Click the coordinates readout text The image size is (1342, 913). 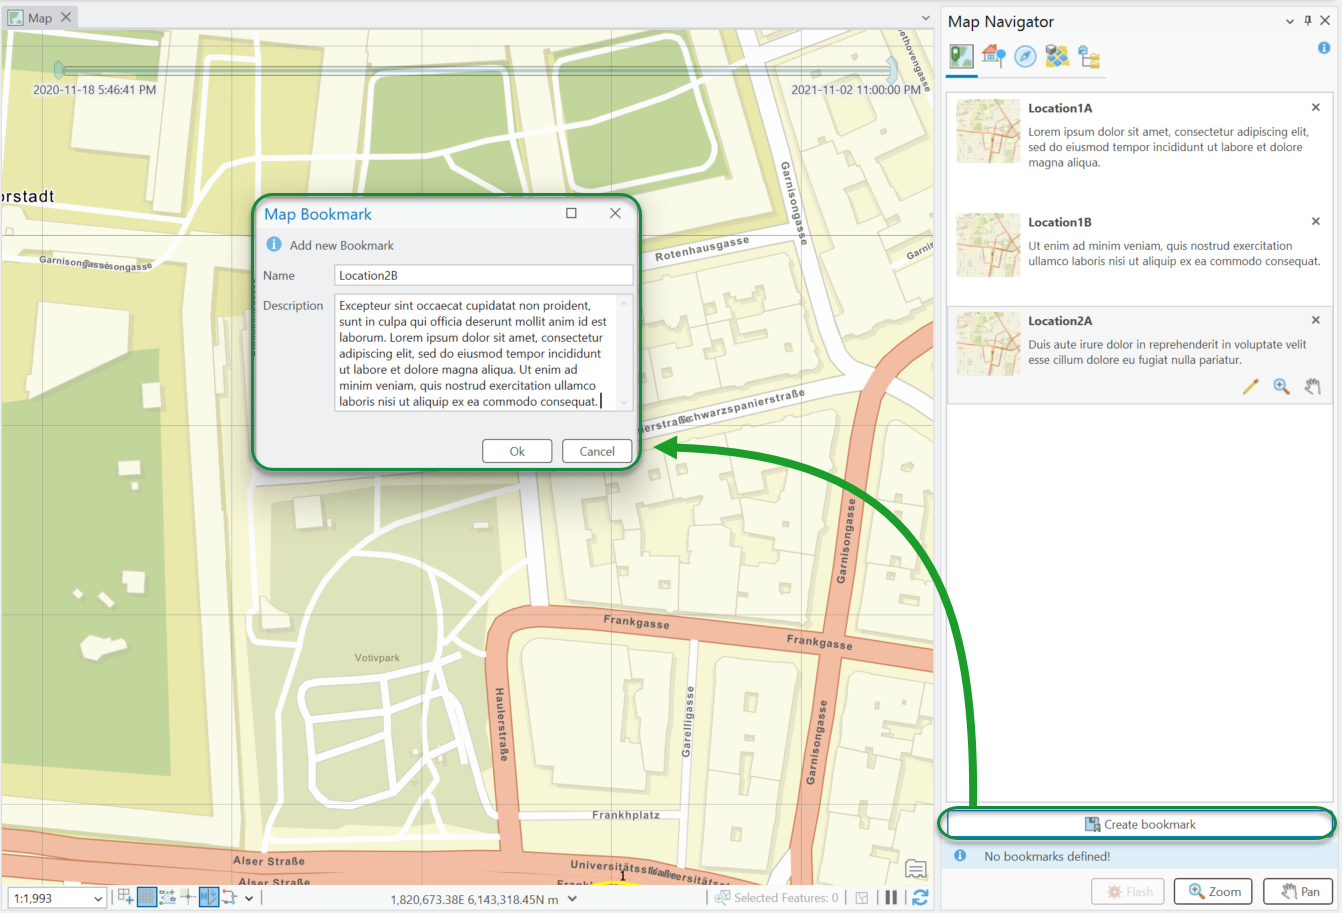tap(475, 899)
